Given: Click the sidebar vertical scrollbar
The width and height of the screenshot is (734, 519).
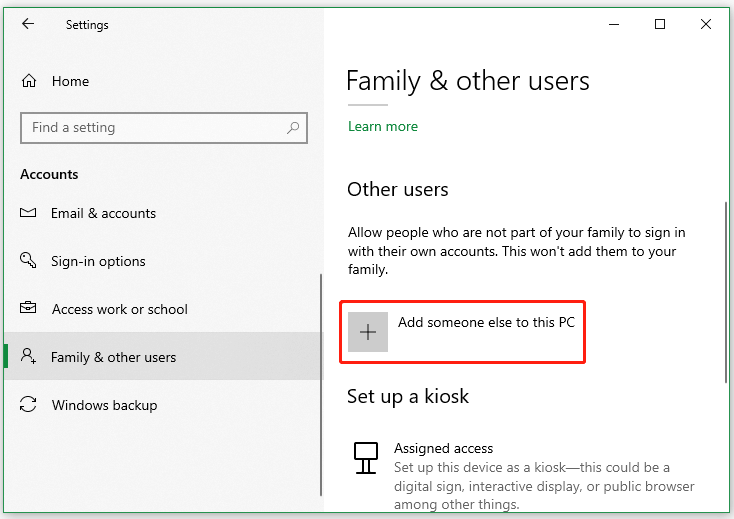Looking at the screenshot, I should pos(321,385).
